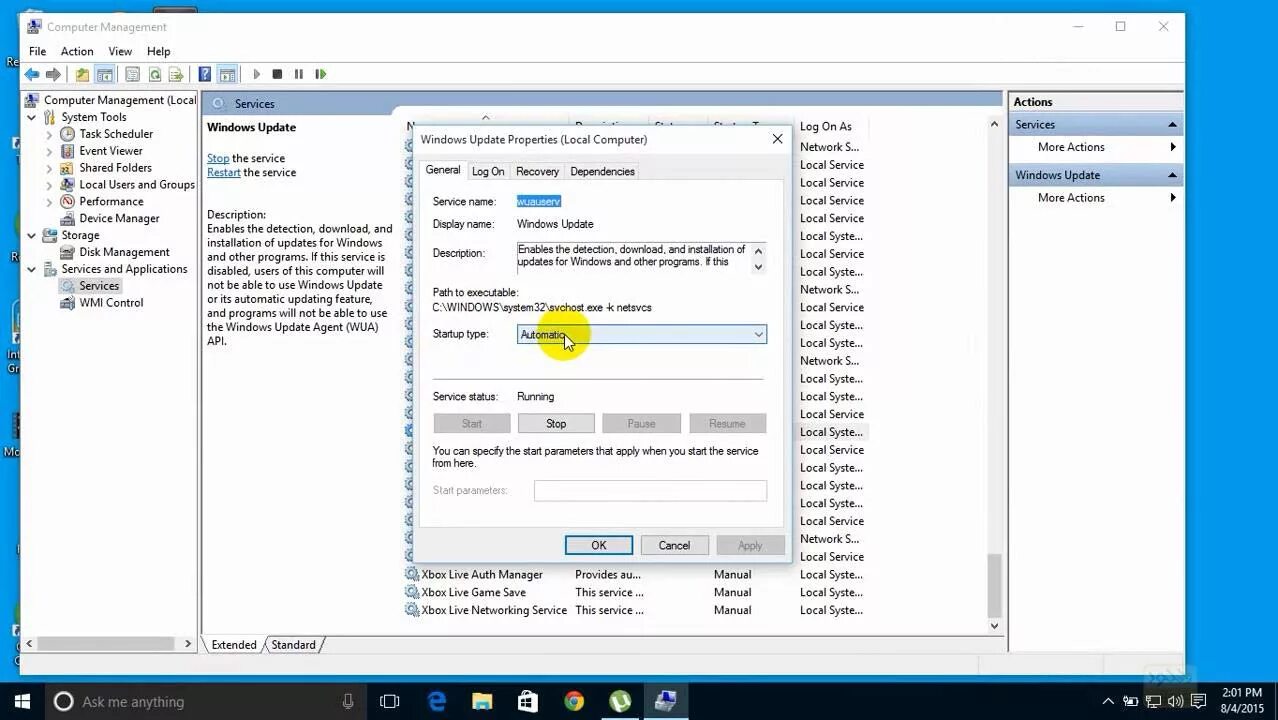Image resolution: width=1278 pixels, height=720 pixels.
Task: Collapse the System Tools tree node
Action: pos(32,117)
